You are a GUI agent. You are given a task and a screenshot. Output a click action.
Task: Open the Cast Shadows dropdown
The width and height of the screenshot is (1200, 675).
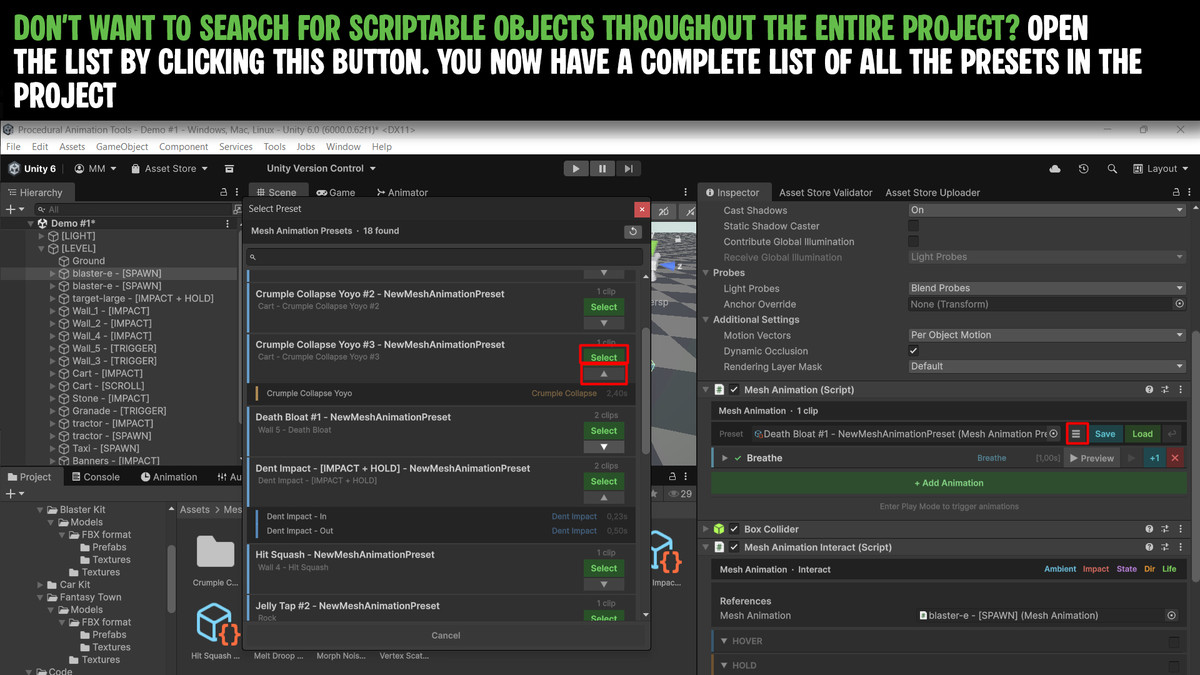[1046, 210]
